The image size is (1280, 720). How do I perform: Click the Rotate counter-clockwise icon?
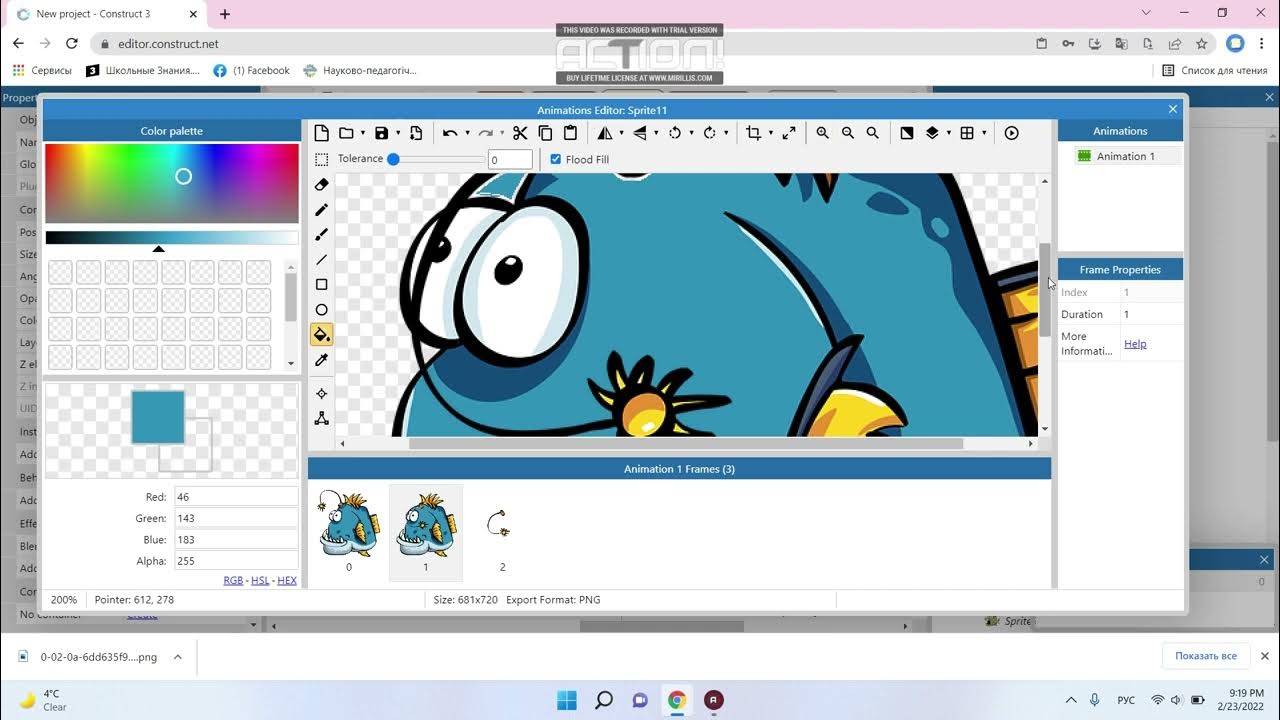pyautogui.click(x=675, y=133)
